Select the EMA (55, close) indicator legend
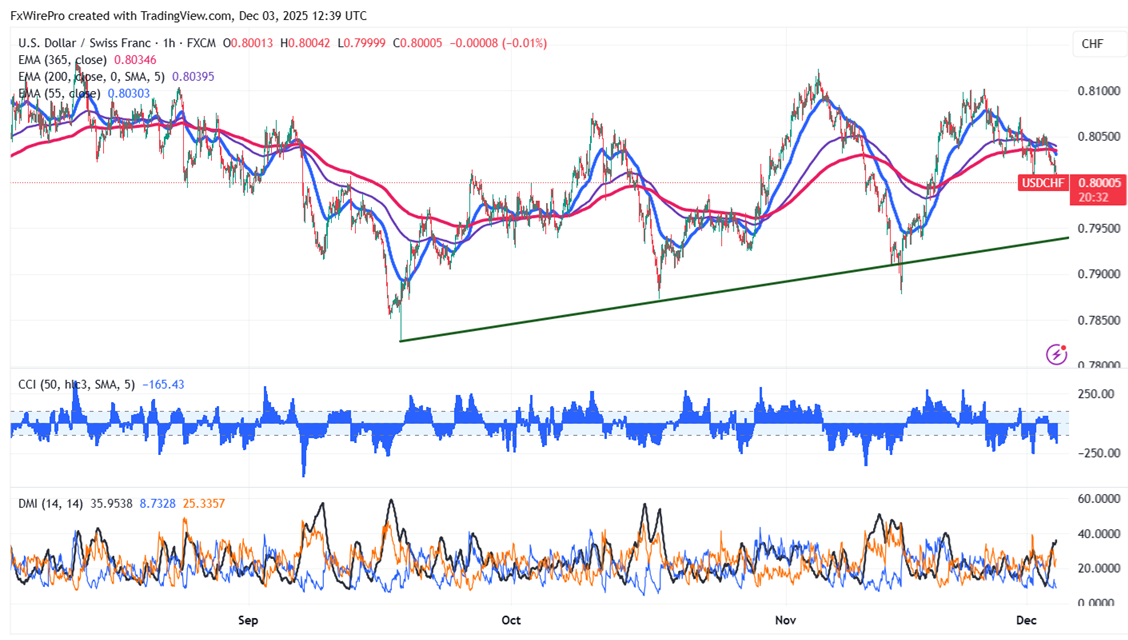 [59, 93]
